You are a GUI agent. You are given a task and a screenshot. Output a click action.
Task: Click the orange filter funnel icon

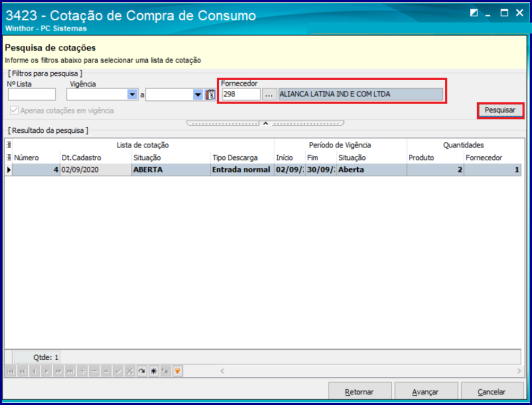(x=177, y=371)
